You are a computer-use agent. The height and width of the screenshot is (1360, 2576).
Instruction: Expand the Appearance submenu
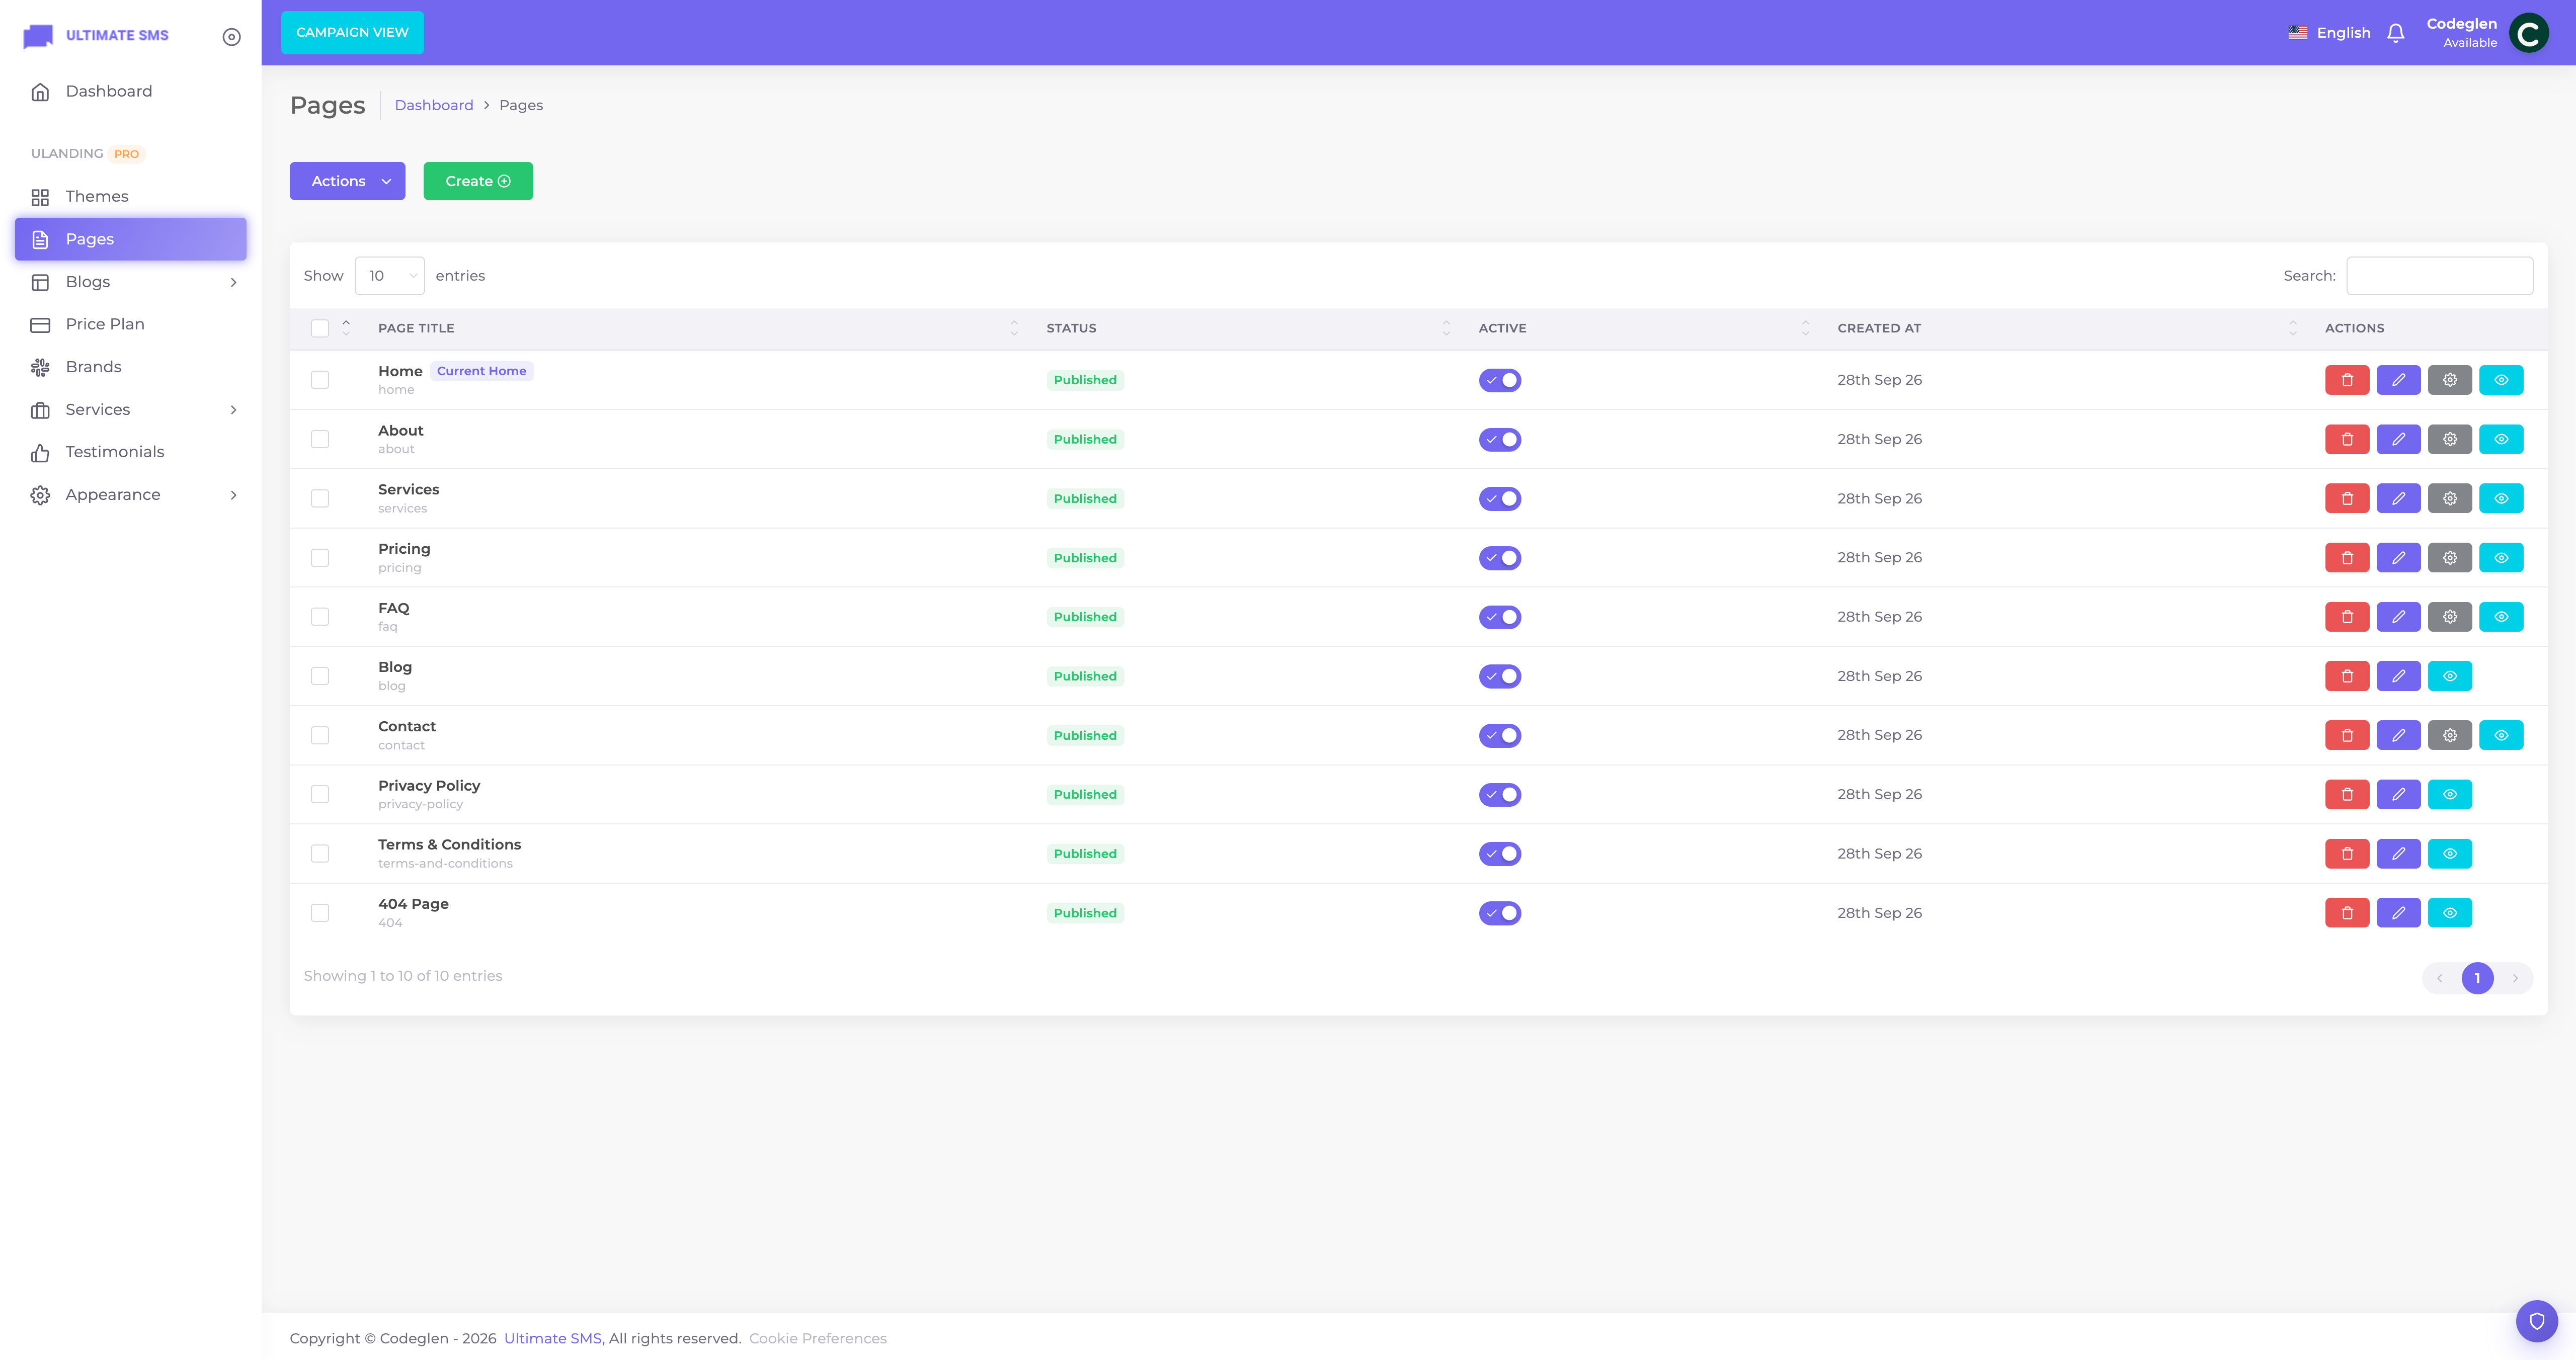pos(131,495)
